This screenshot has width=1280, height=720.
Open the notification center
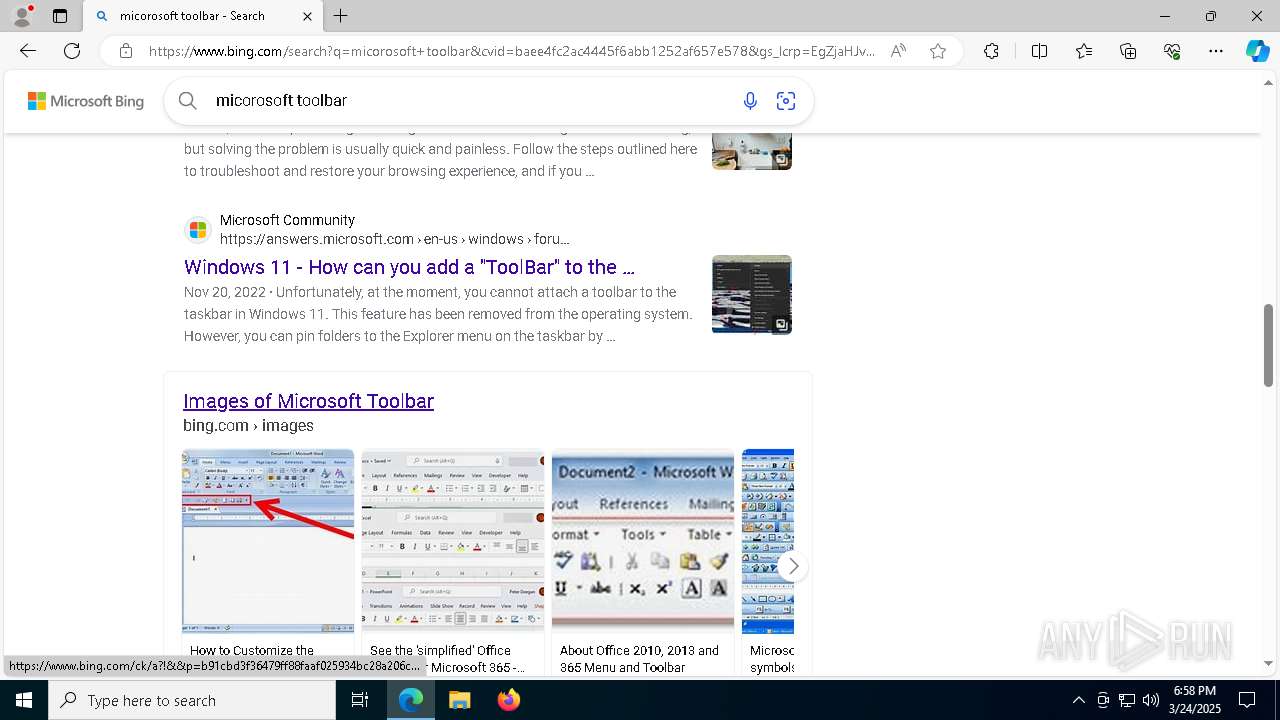point(1247,700)
